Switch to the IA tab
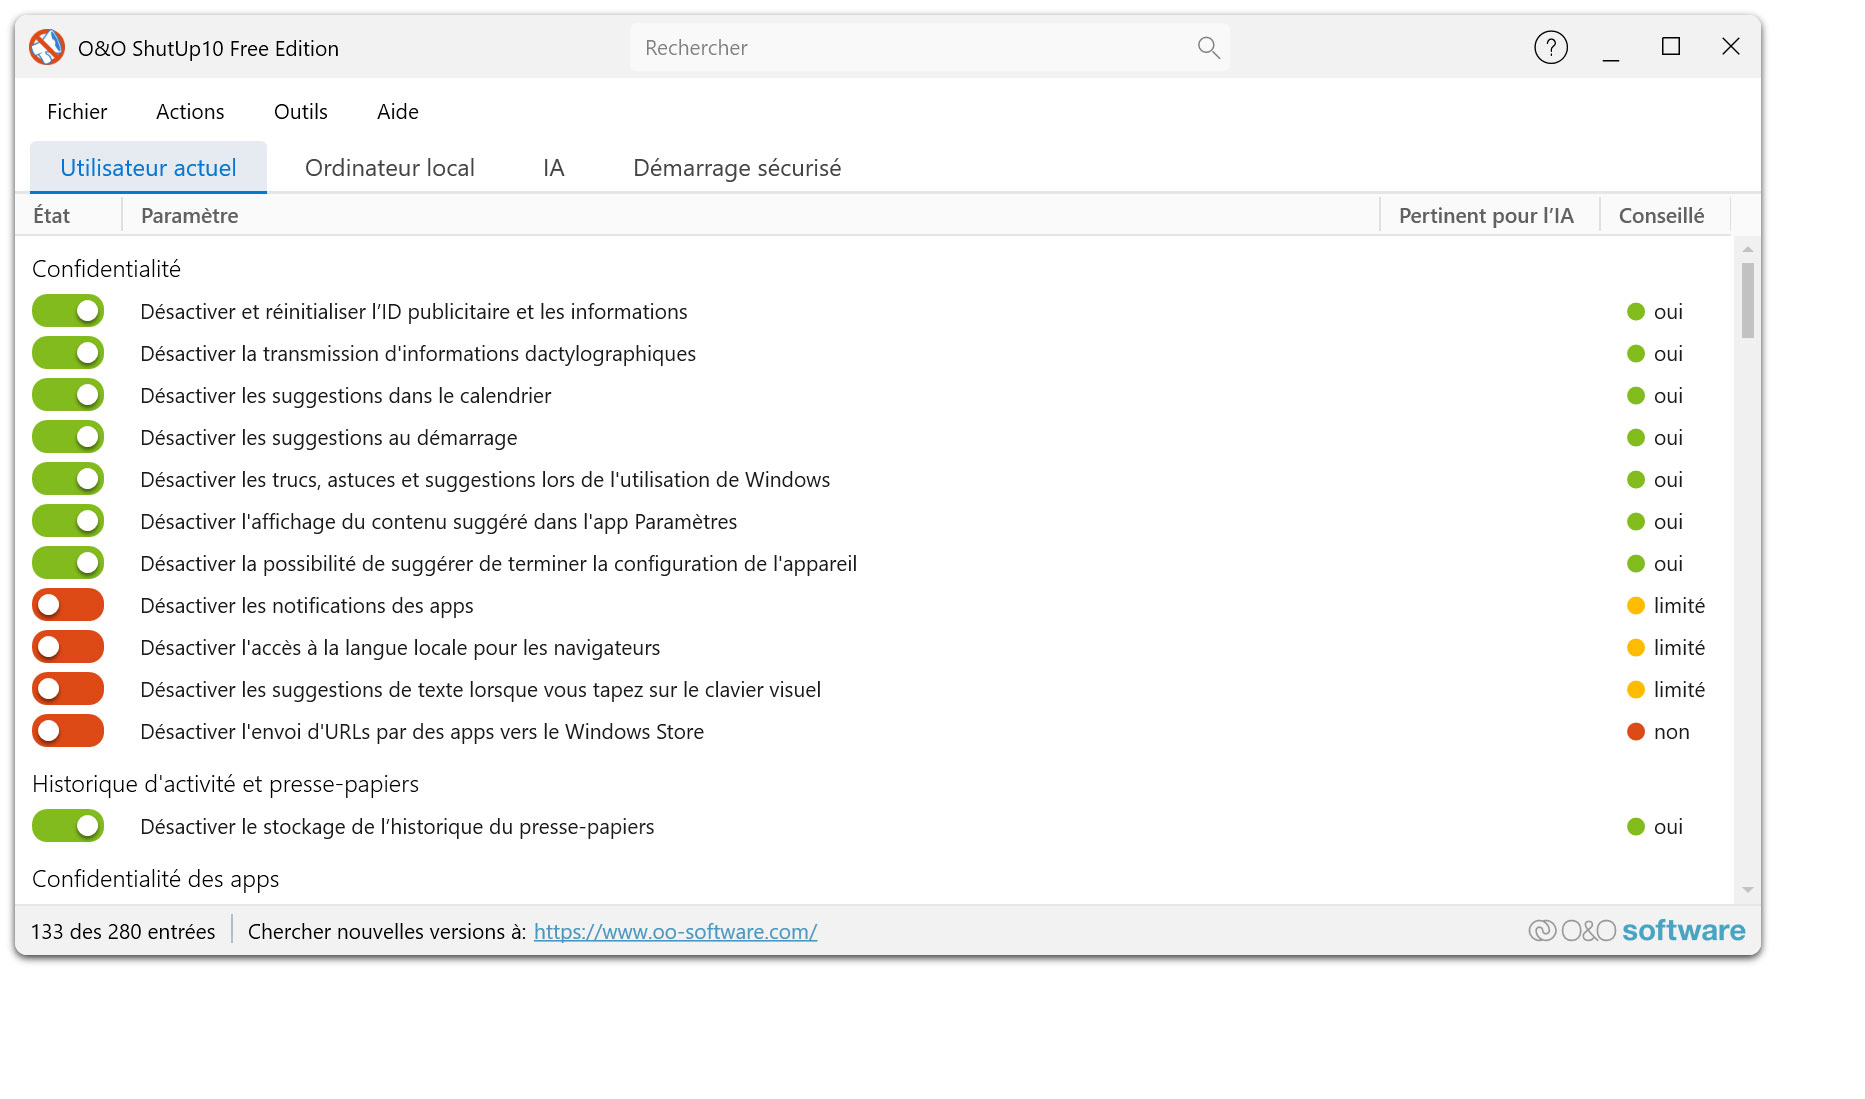Image resolution: width=1865 pixels, height=1099 pixels. pyautogui.click(x=554, y=167)
